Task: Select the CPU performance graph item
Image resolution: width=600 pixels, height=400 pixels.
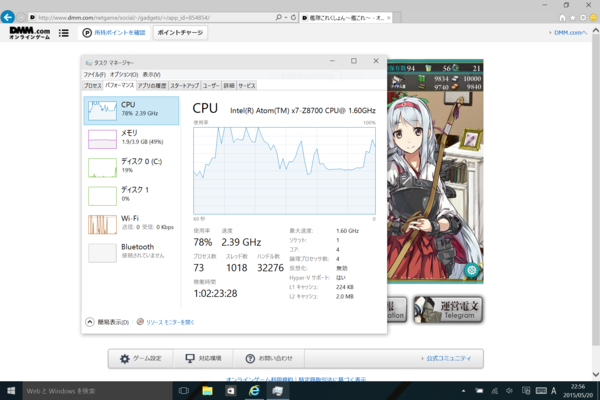Action: tap(131, 111)
